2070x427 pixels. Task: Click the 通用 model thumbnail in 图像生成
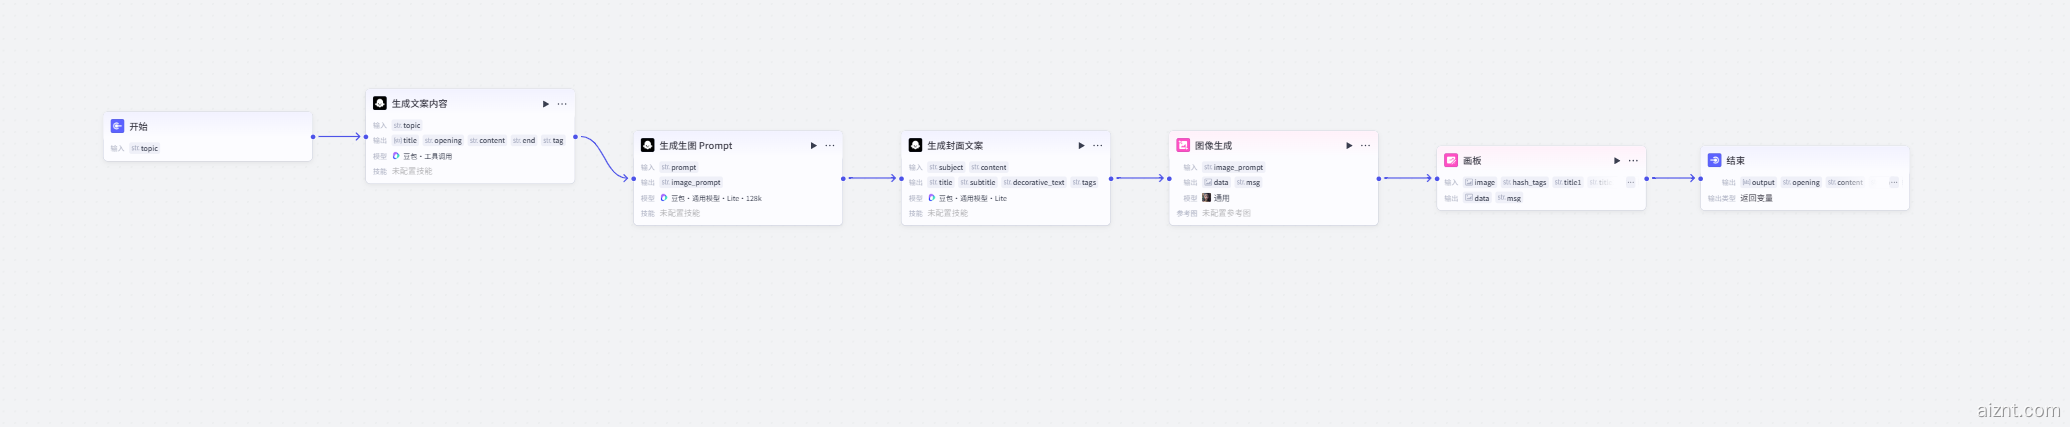[x=1207, y=198]
